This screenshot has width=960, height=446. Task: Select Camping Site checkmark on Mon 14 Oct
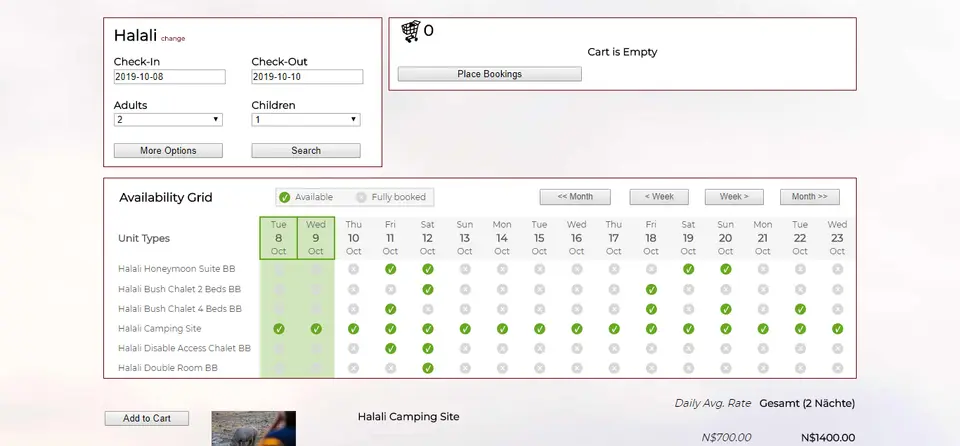(502, 329)
